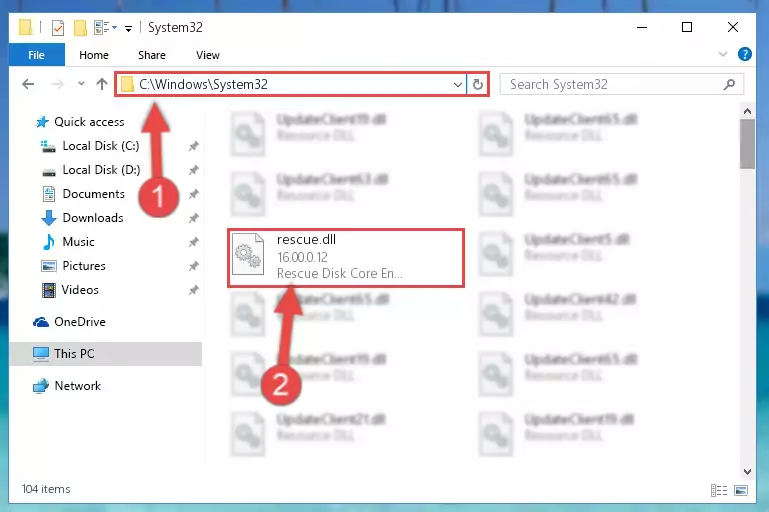The height and width of the screenshot is (512, 769).
Task: Open Music in the sidebar
Action: point(78,242)
